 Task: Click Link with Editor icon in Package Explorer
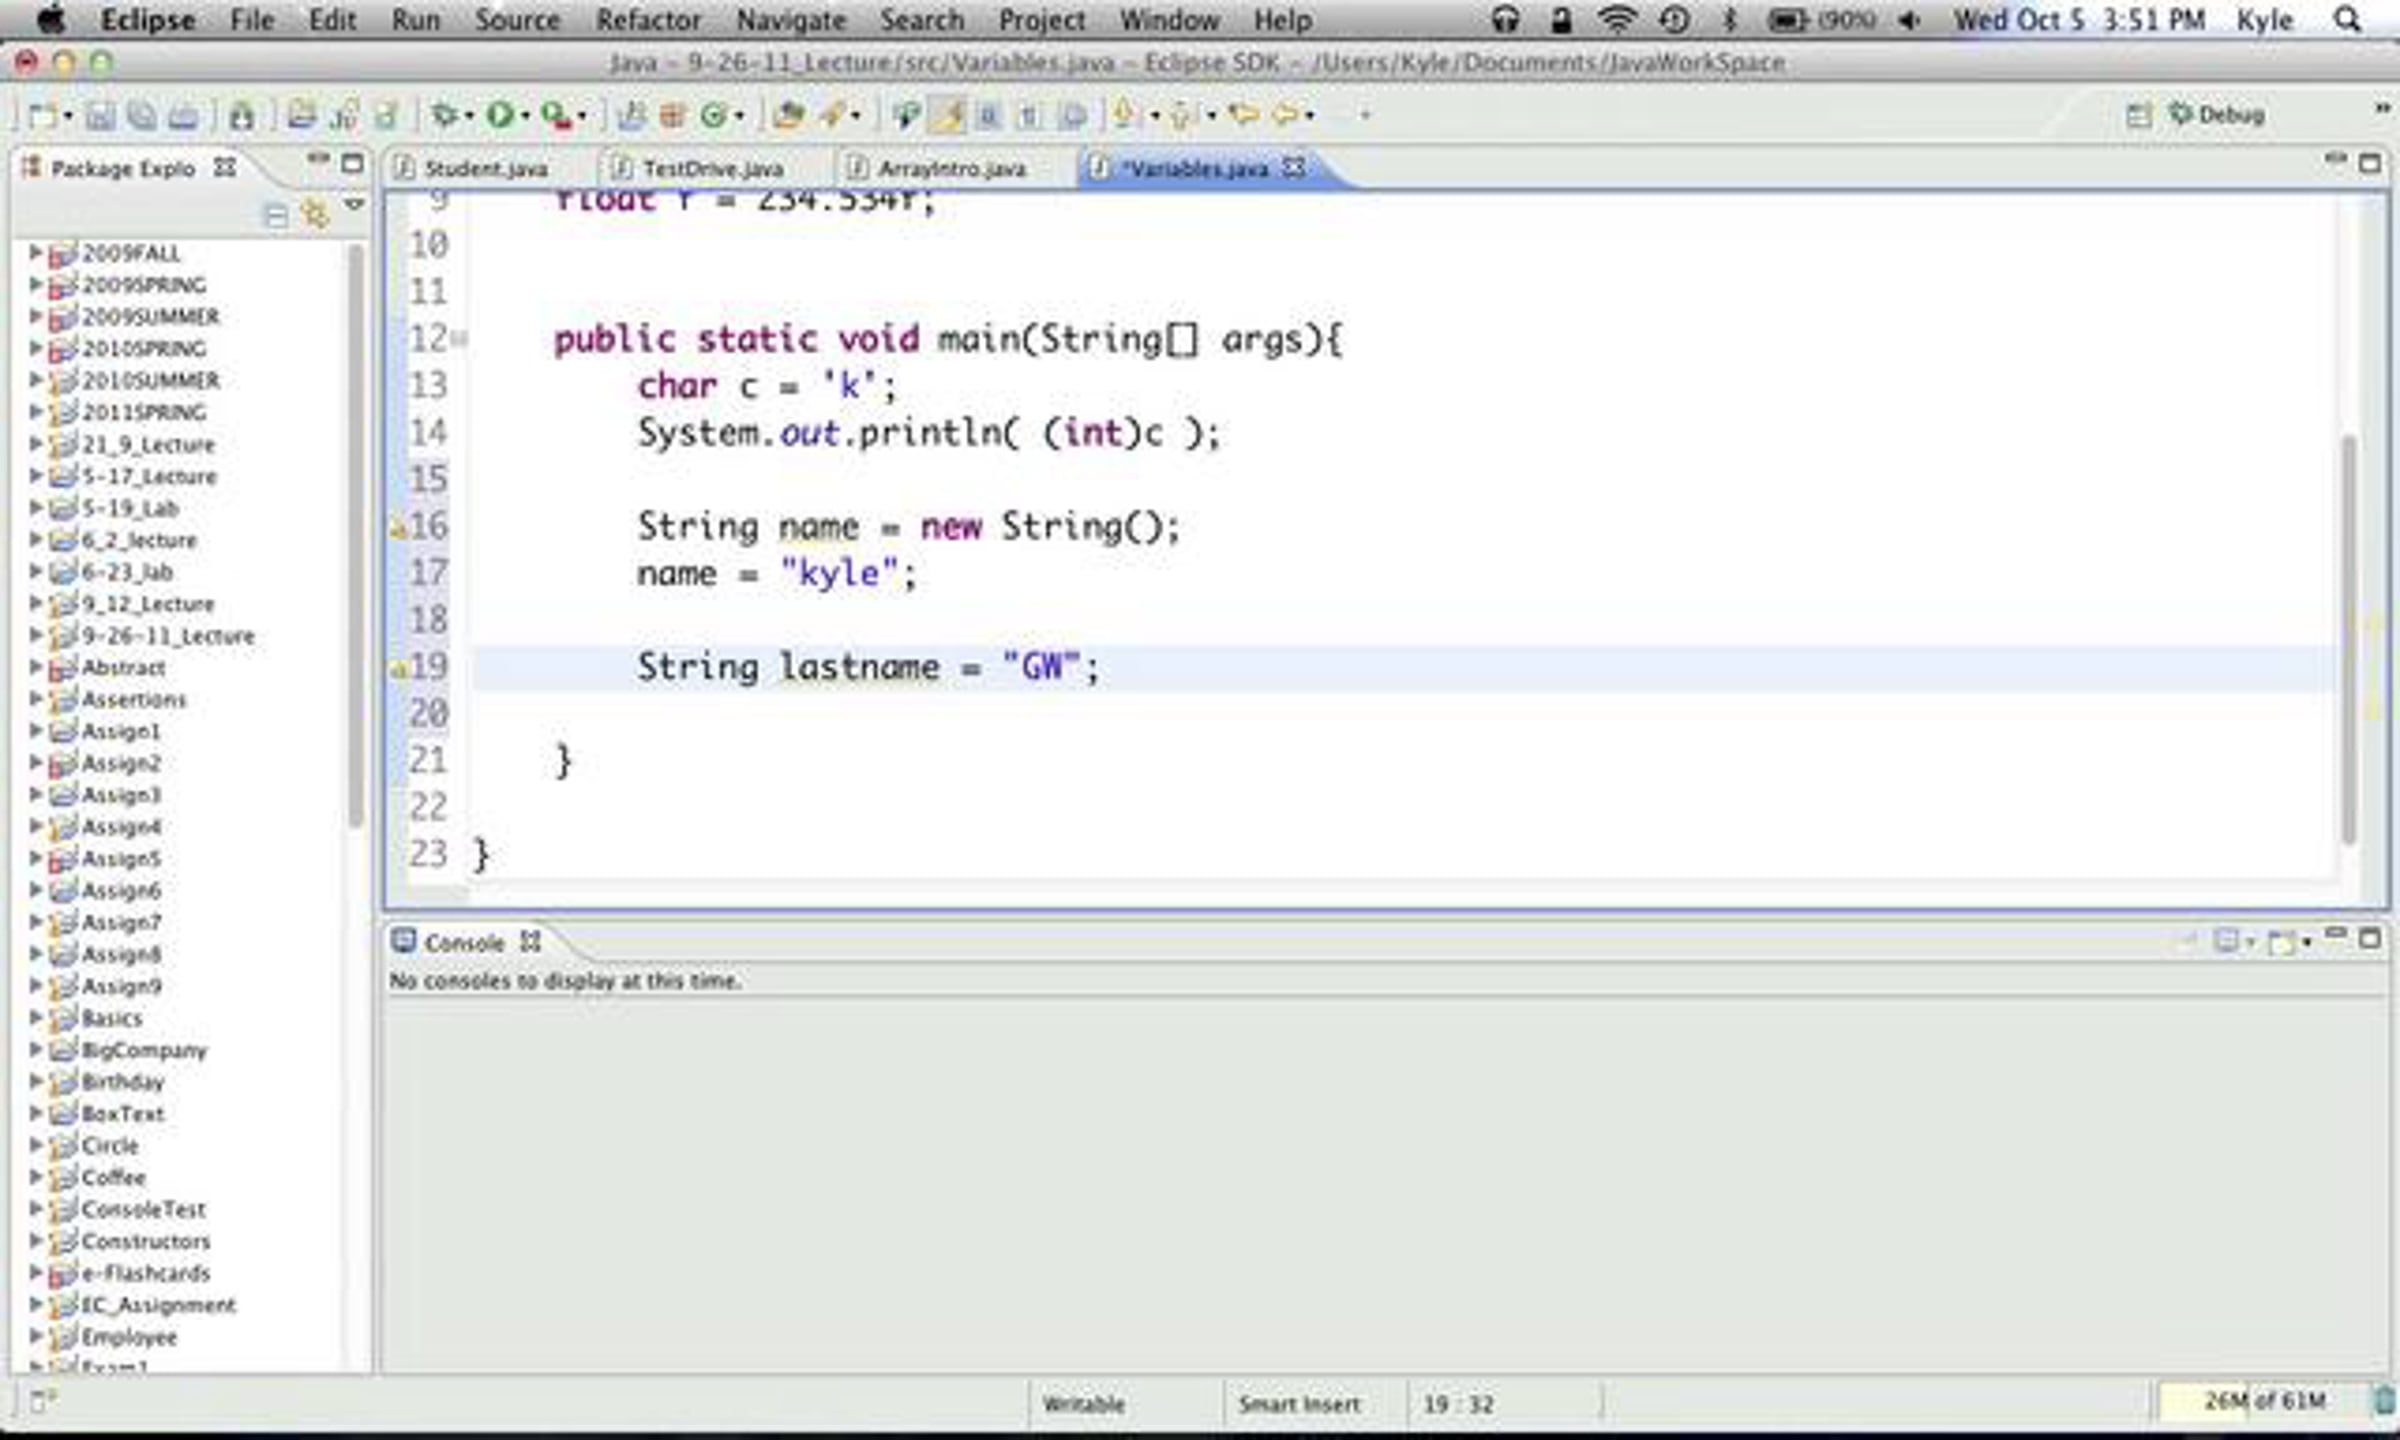point(316,214)
